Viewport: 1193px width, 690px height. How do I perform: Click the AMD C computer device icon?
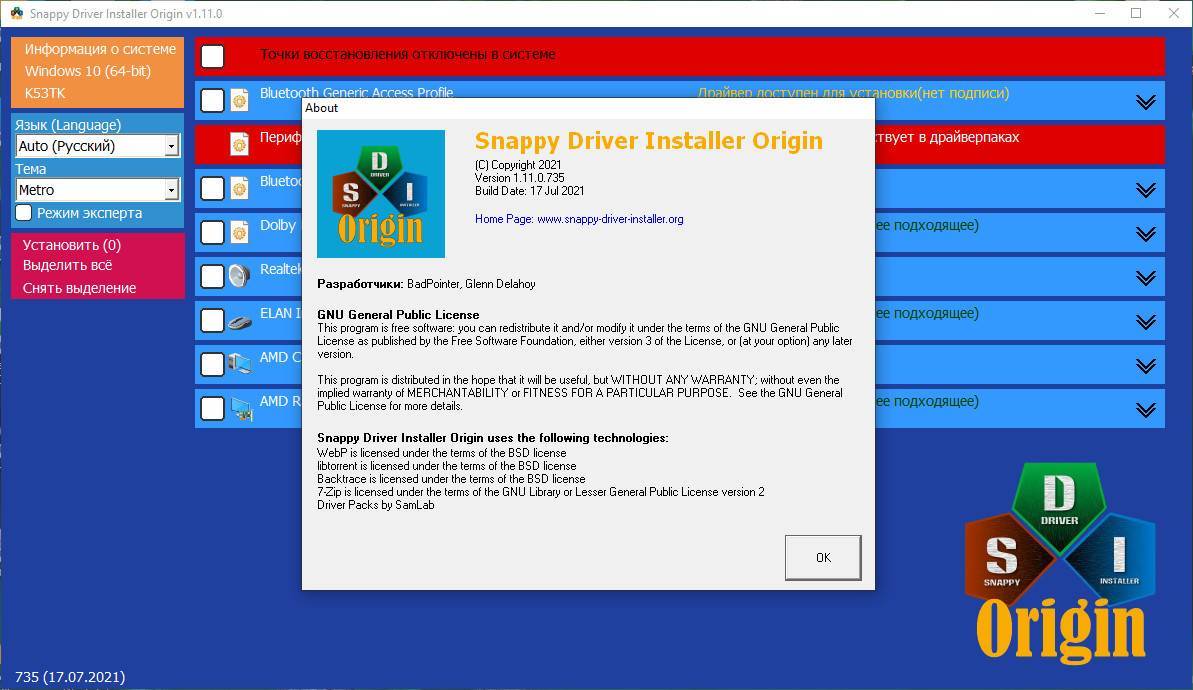click(239, 364)
